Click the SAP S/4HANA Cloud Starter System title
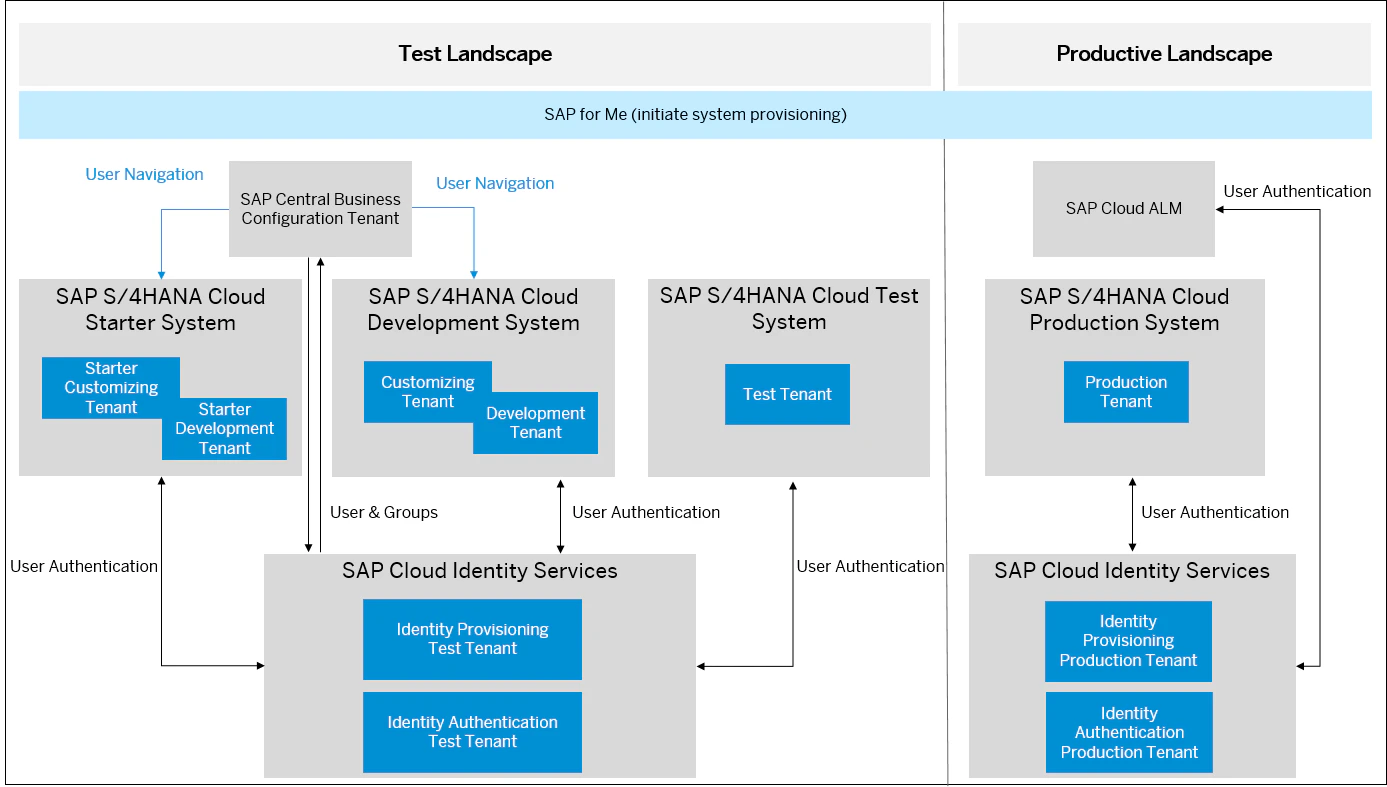Viewport: 1387px width, 787px height. pyautogui.click(x=160, y=310)
